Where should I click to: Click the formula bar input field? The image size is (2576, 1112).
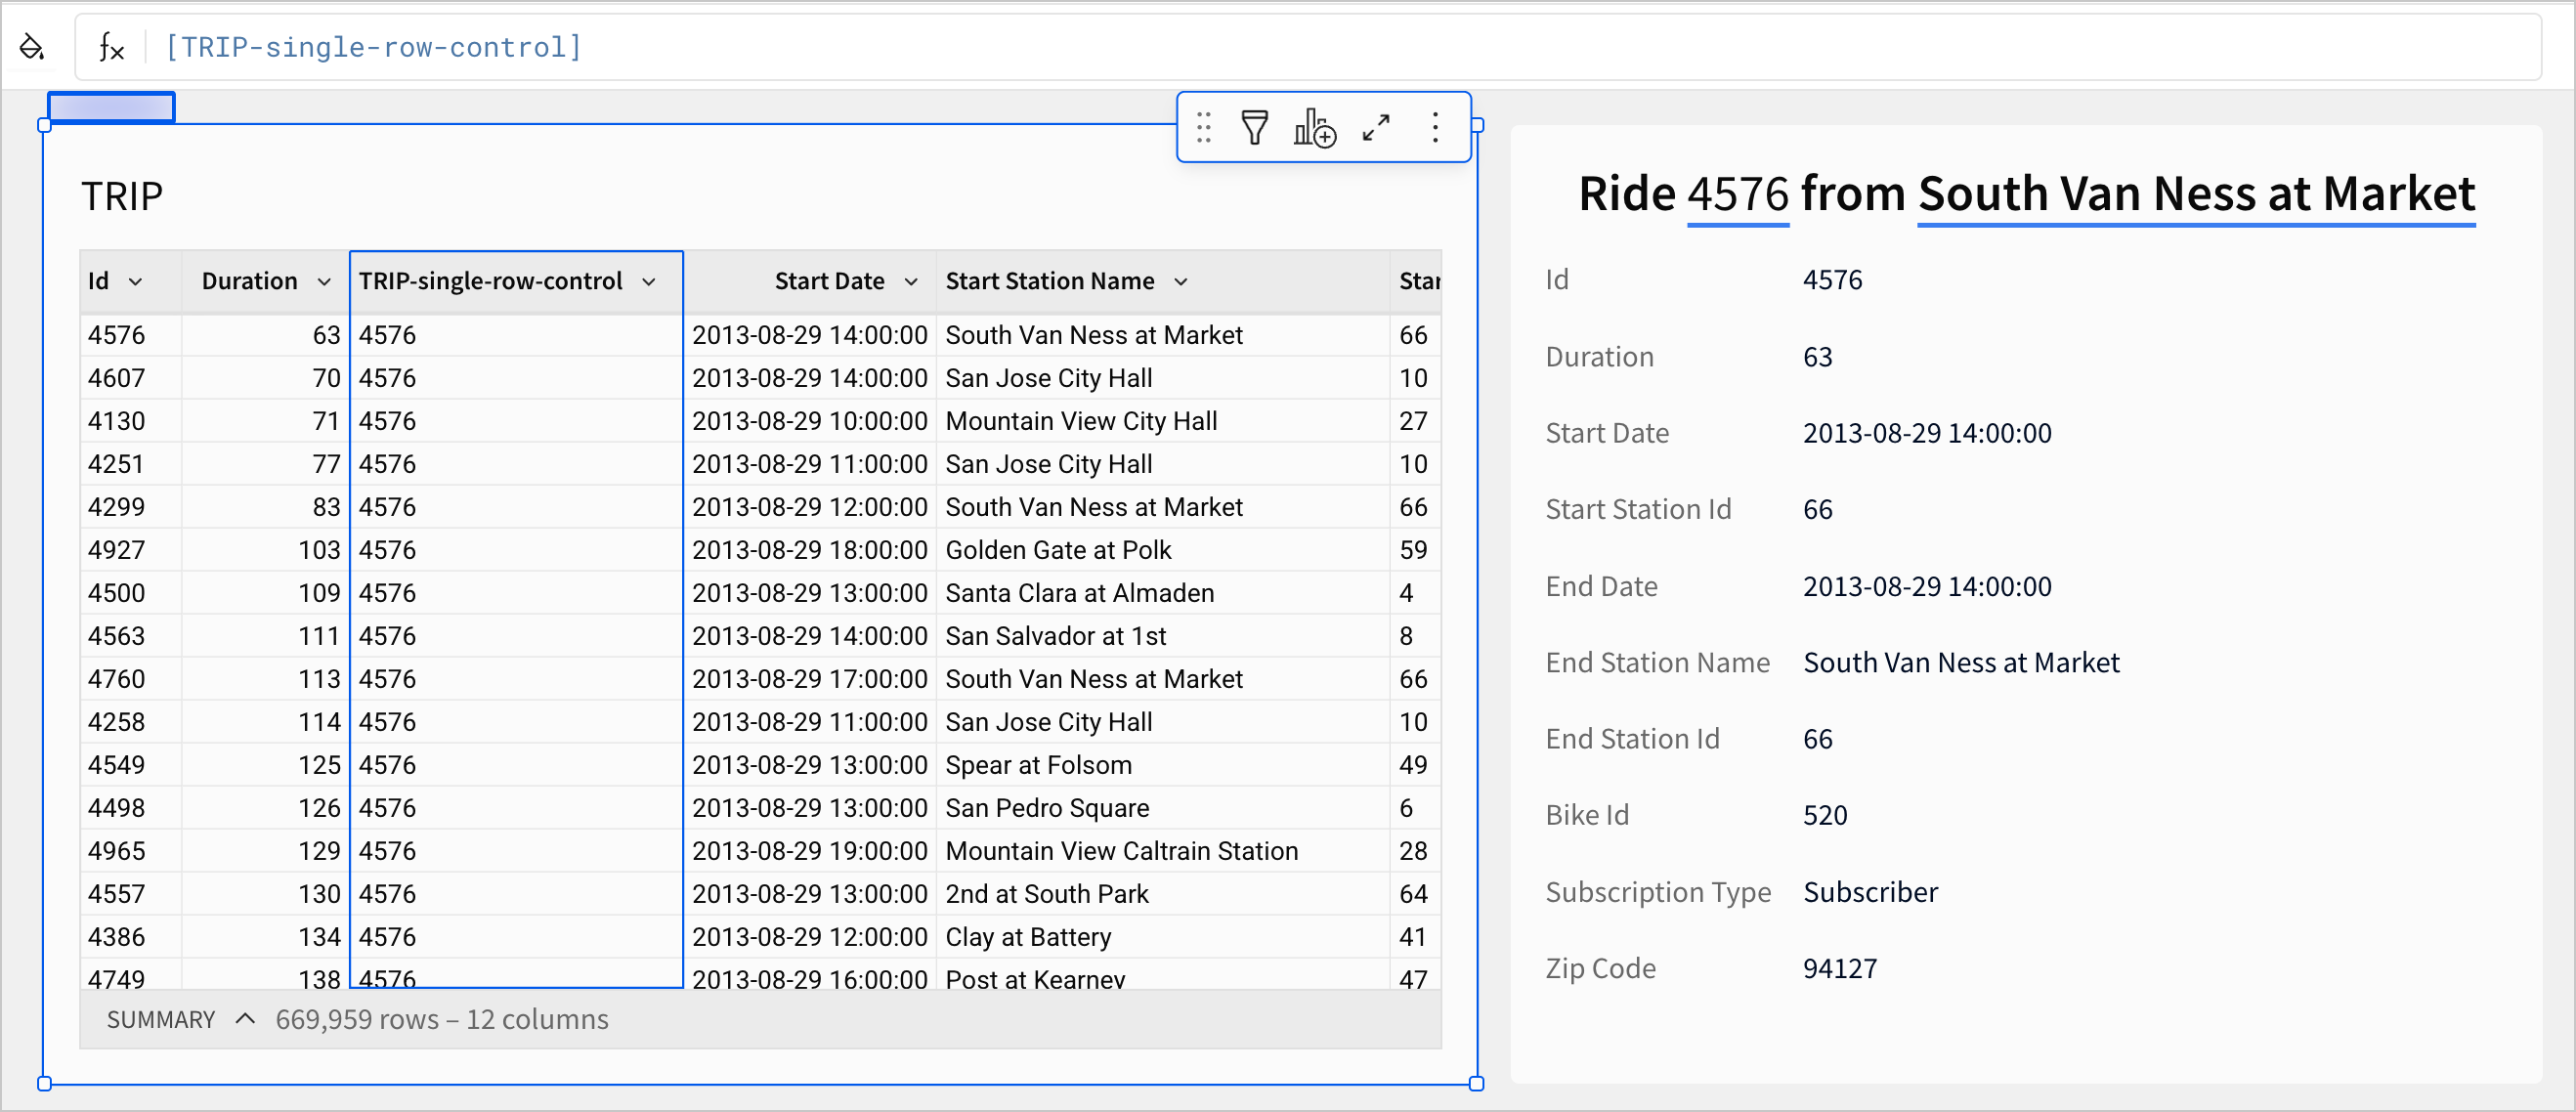point(1300,47)
